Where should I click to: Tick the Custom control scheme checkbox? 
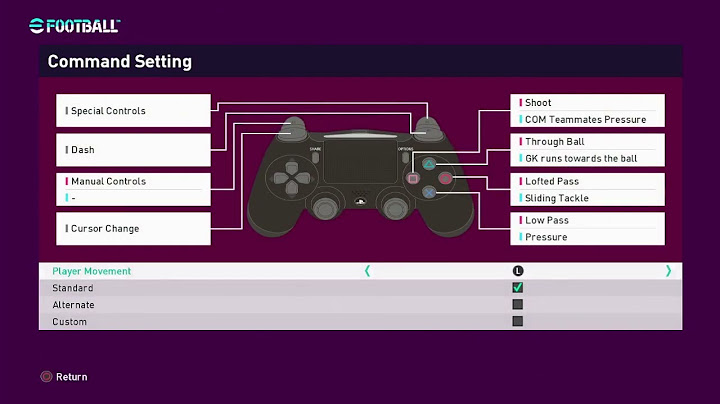click(518, 321)
